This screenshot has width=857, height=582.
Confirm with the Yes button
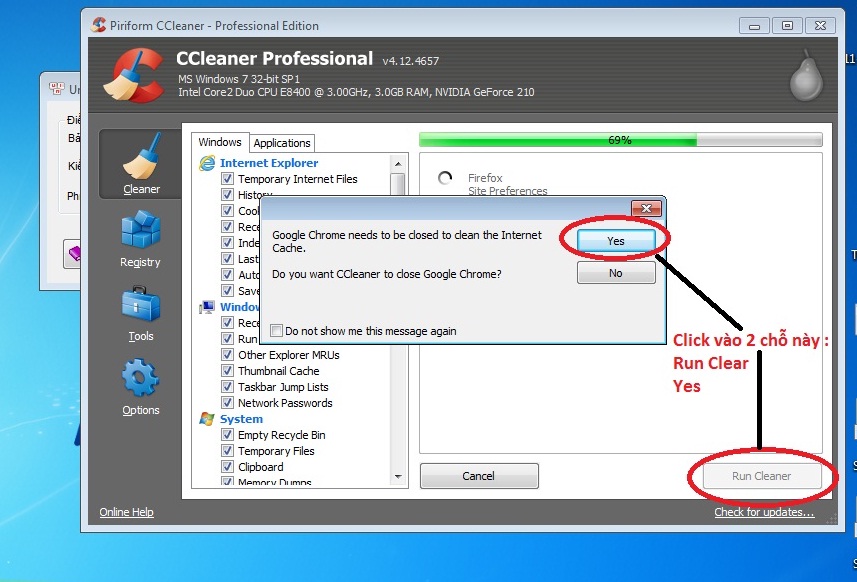pyautogui.click(x=616, y=241)
